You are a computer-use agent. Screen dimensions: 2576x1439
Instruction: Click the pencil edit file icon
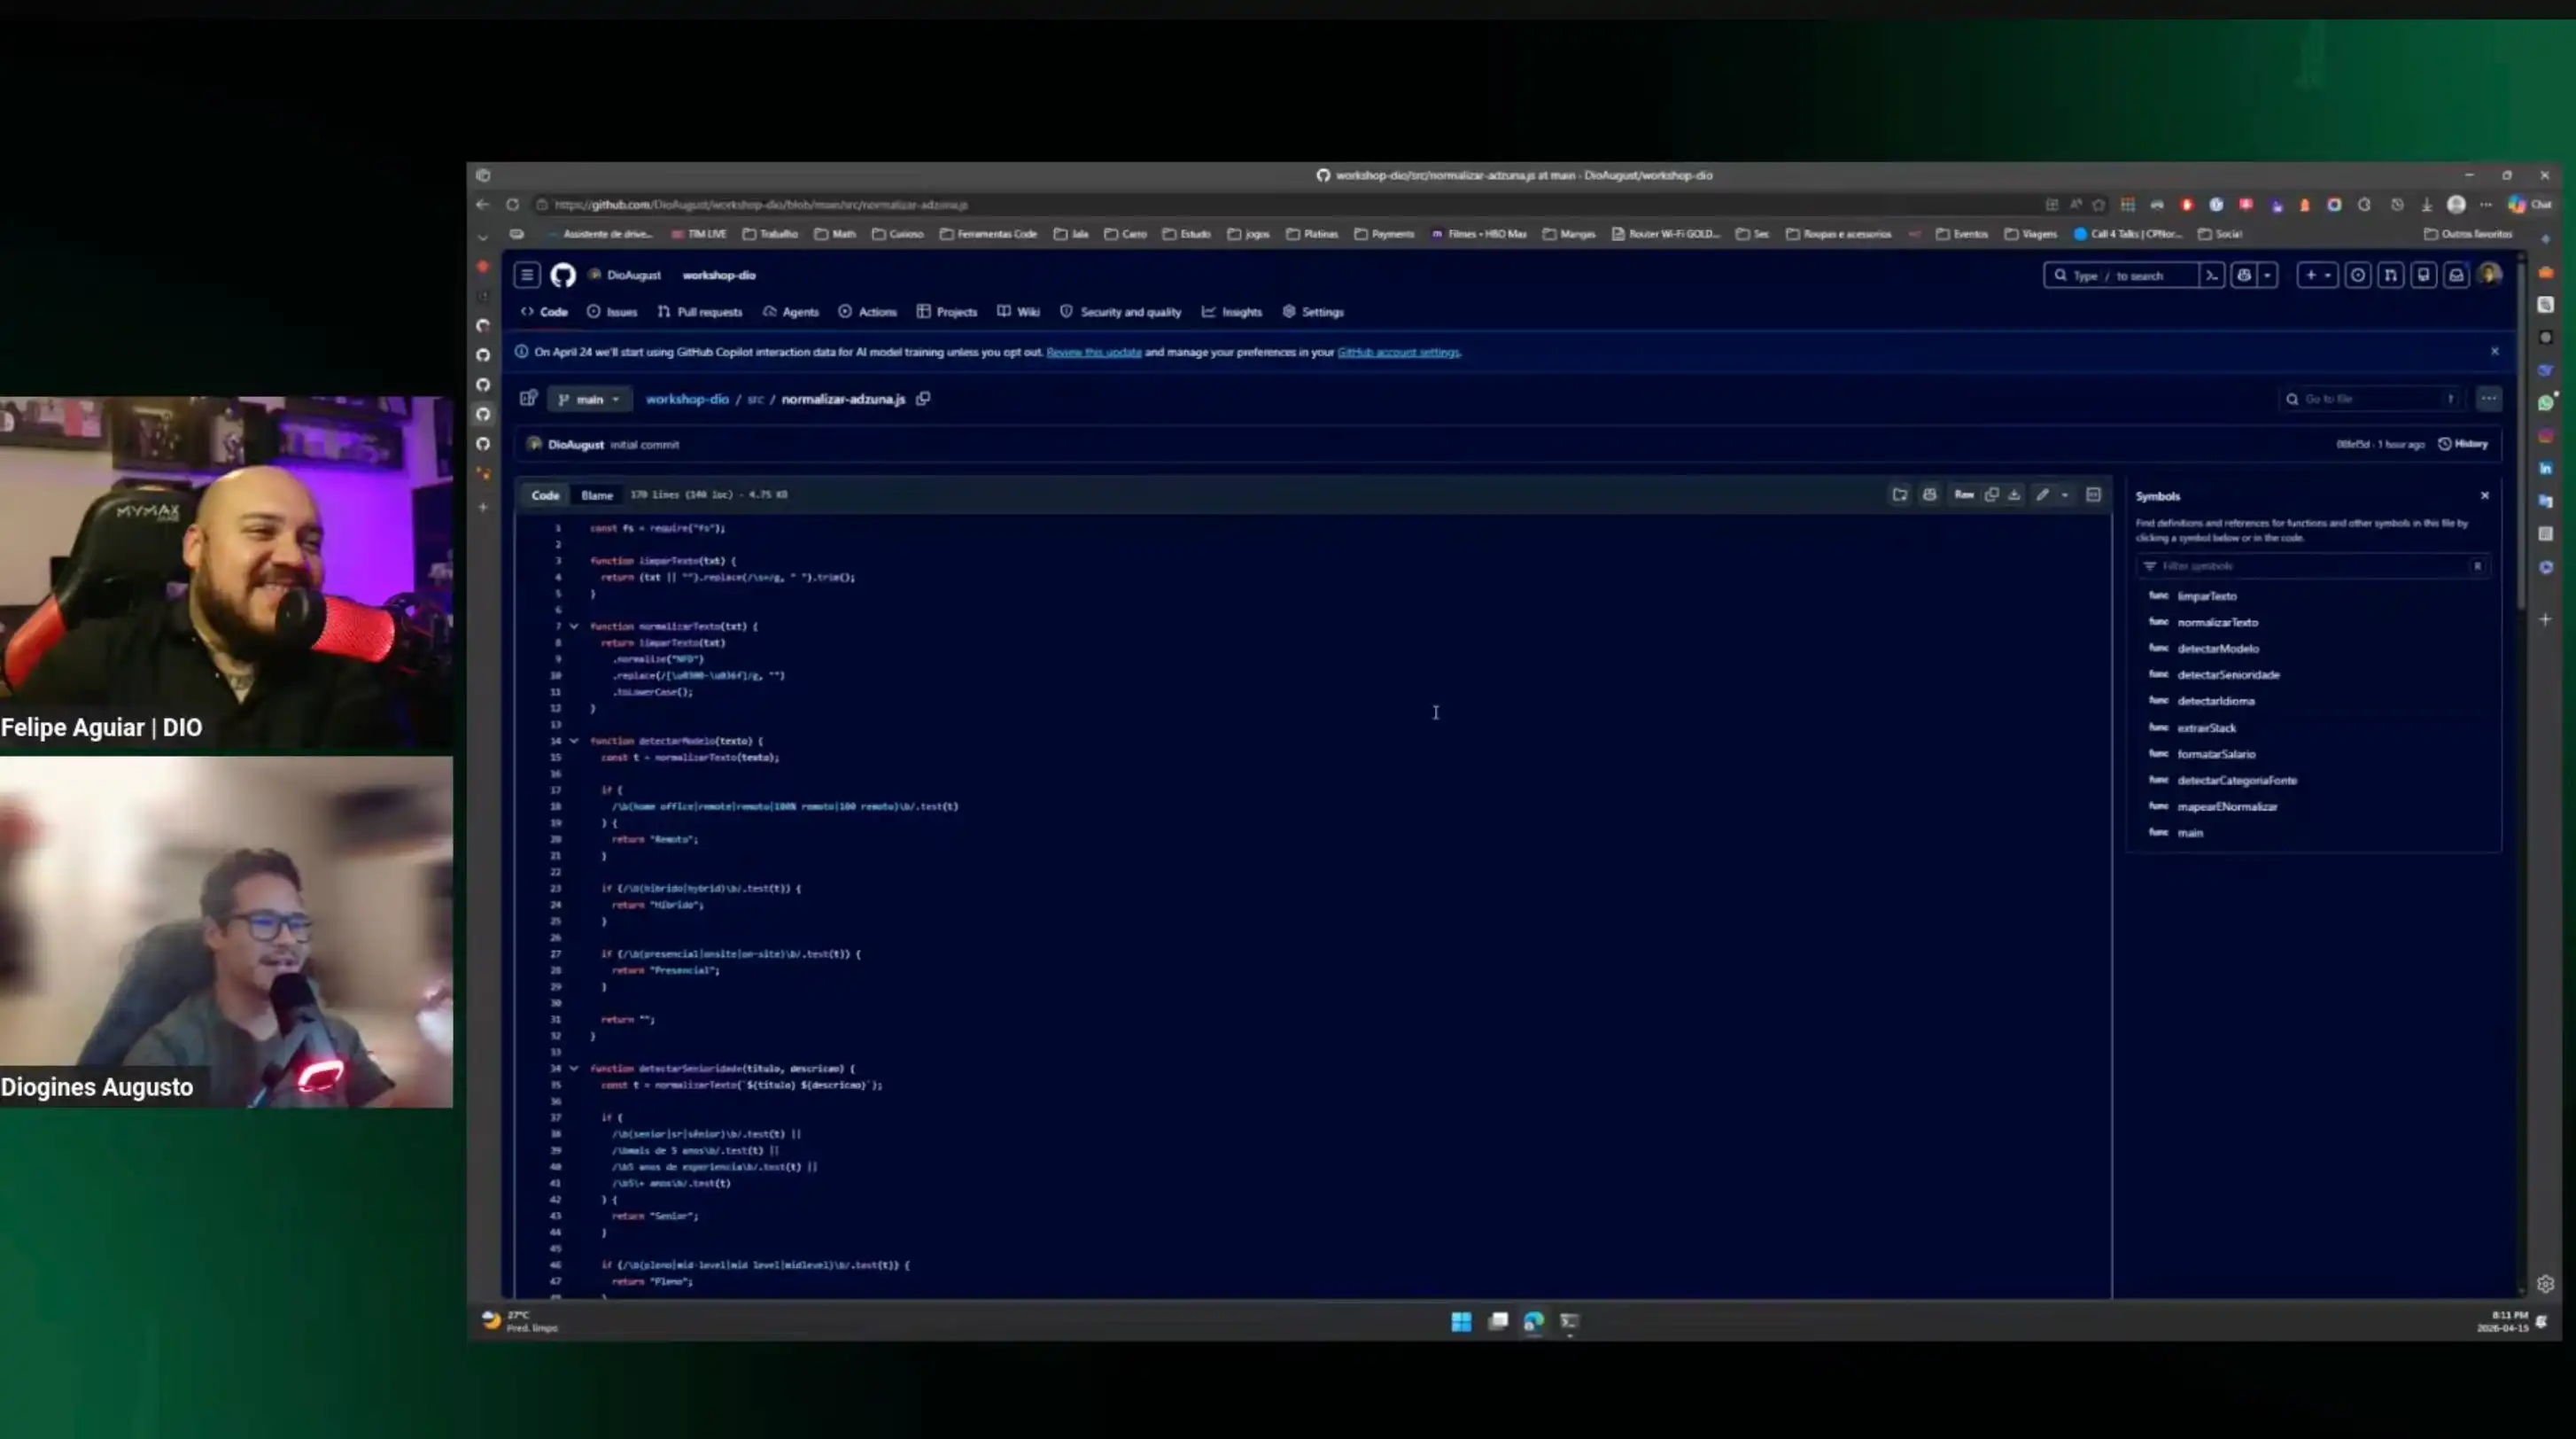pos(2042,495)
